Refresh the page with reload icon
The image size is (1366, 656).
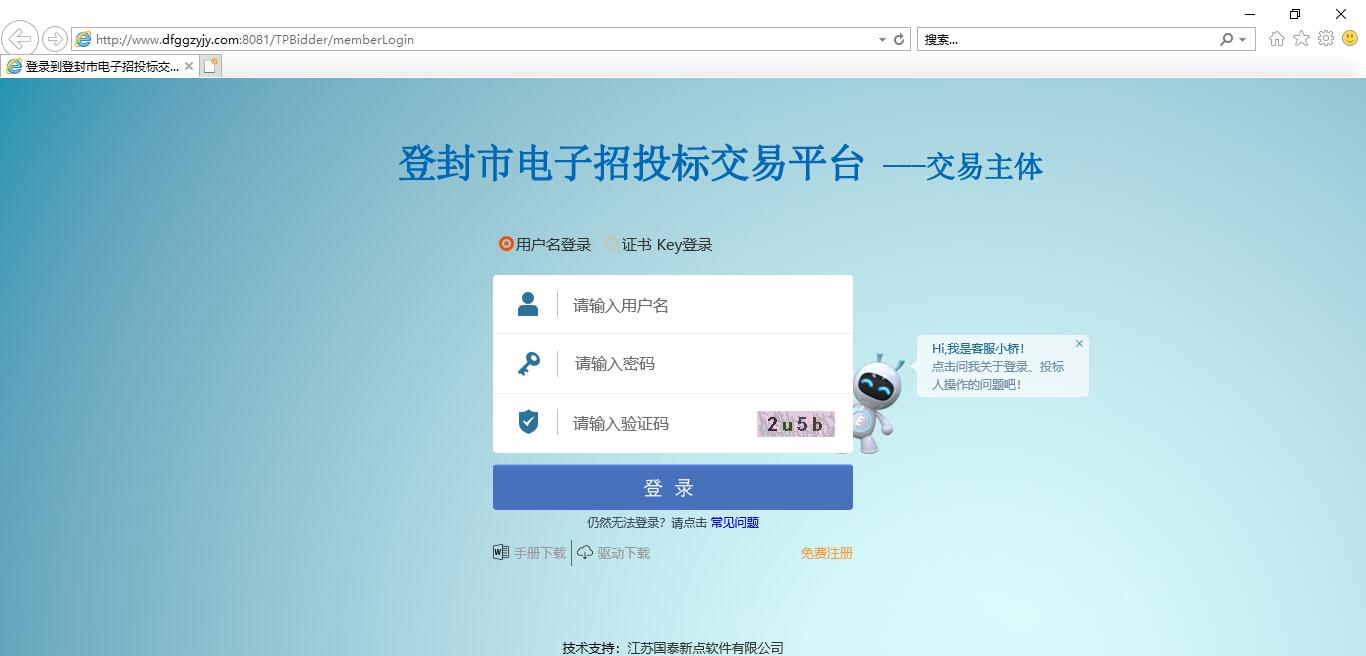[x=899, y=40]
